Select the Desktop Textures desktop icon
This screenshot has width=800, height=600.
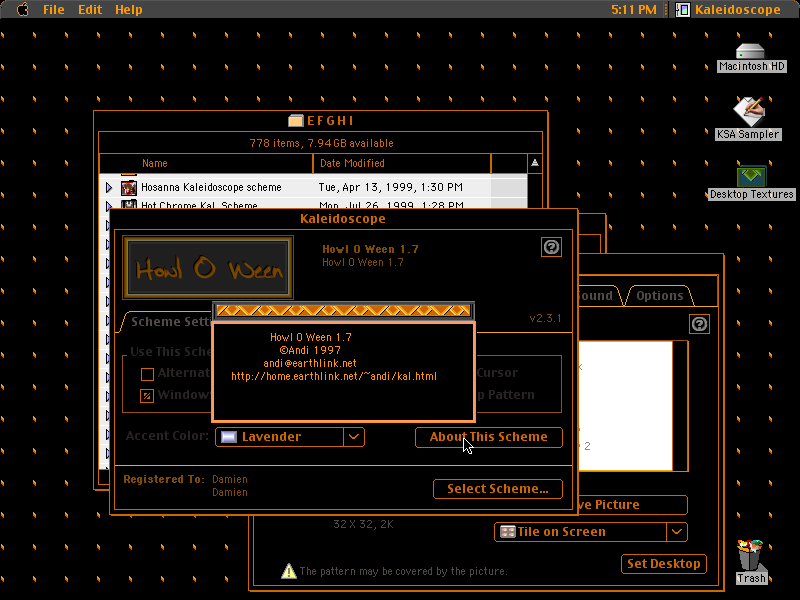click(x=752, y=183)
